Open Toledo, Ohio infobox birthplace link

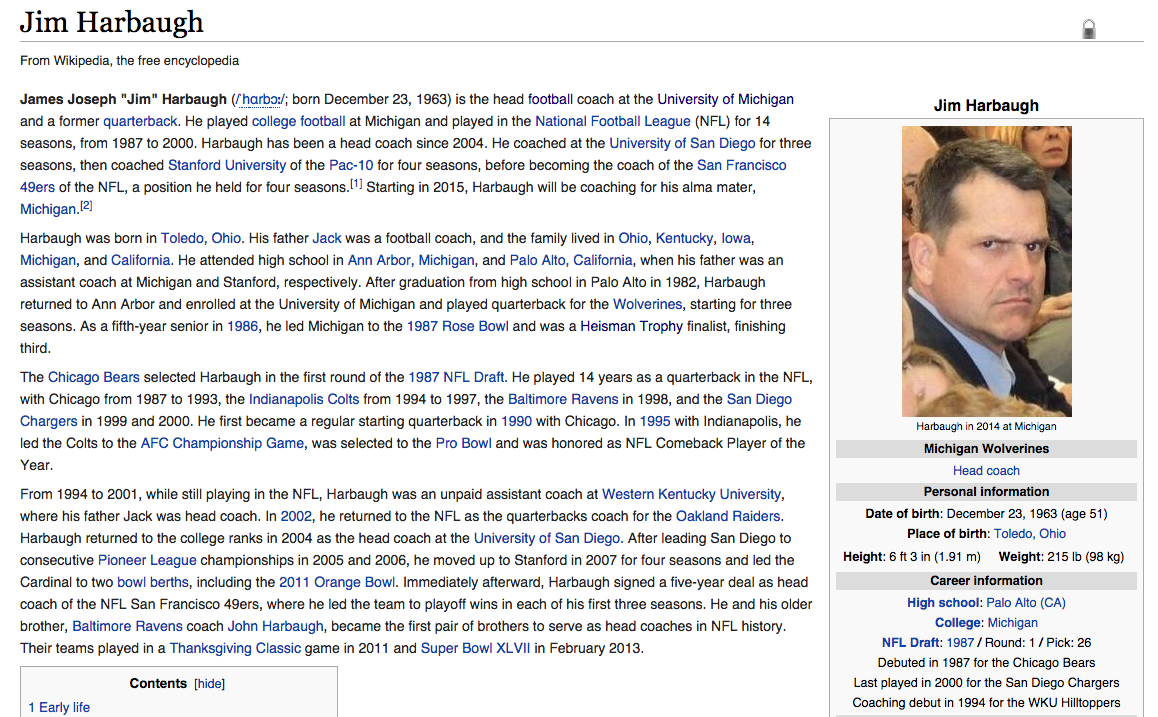(1029, 534)
